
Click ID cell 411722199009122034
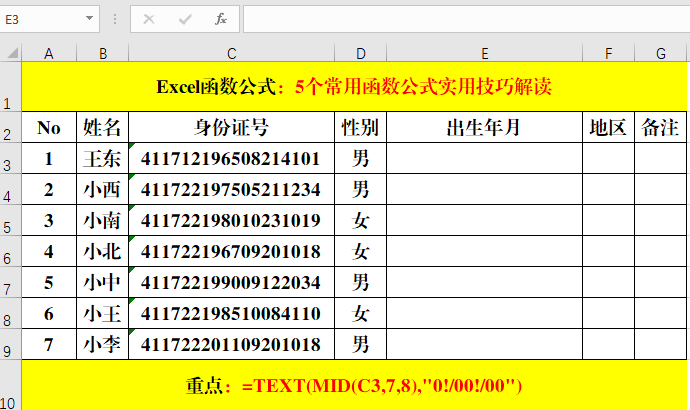(231, 282)
